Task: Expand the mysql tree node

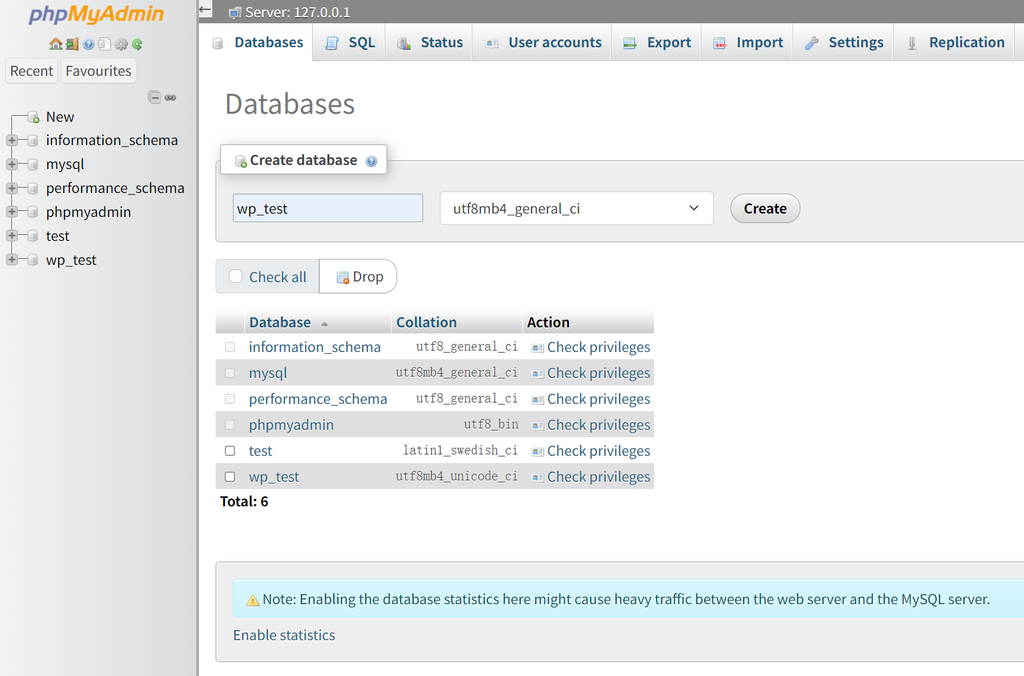Action: (x=12, y=165)
